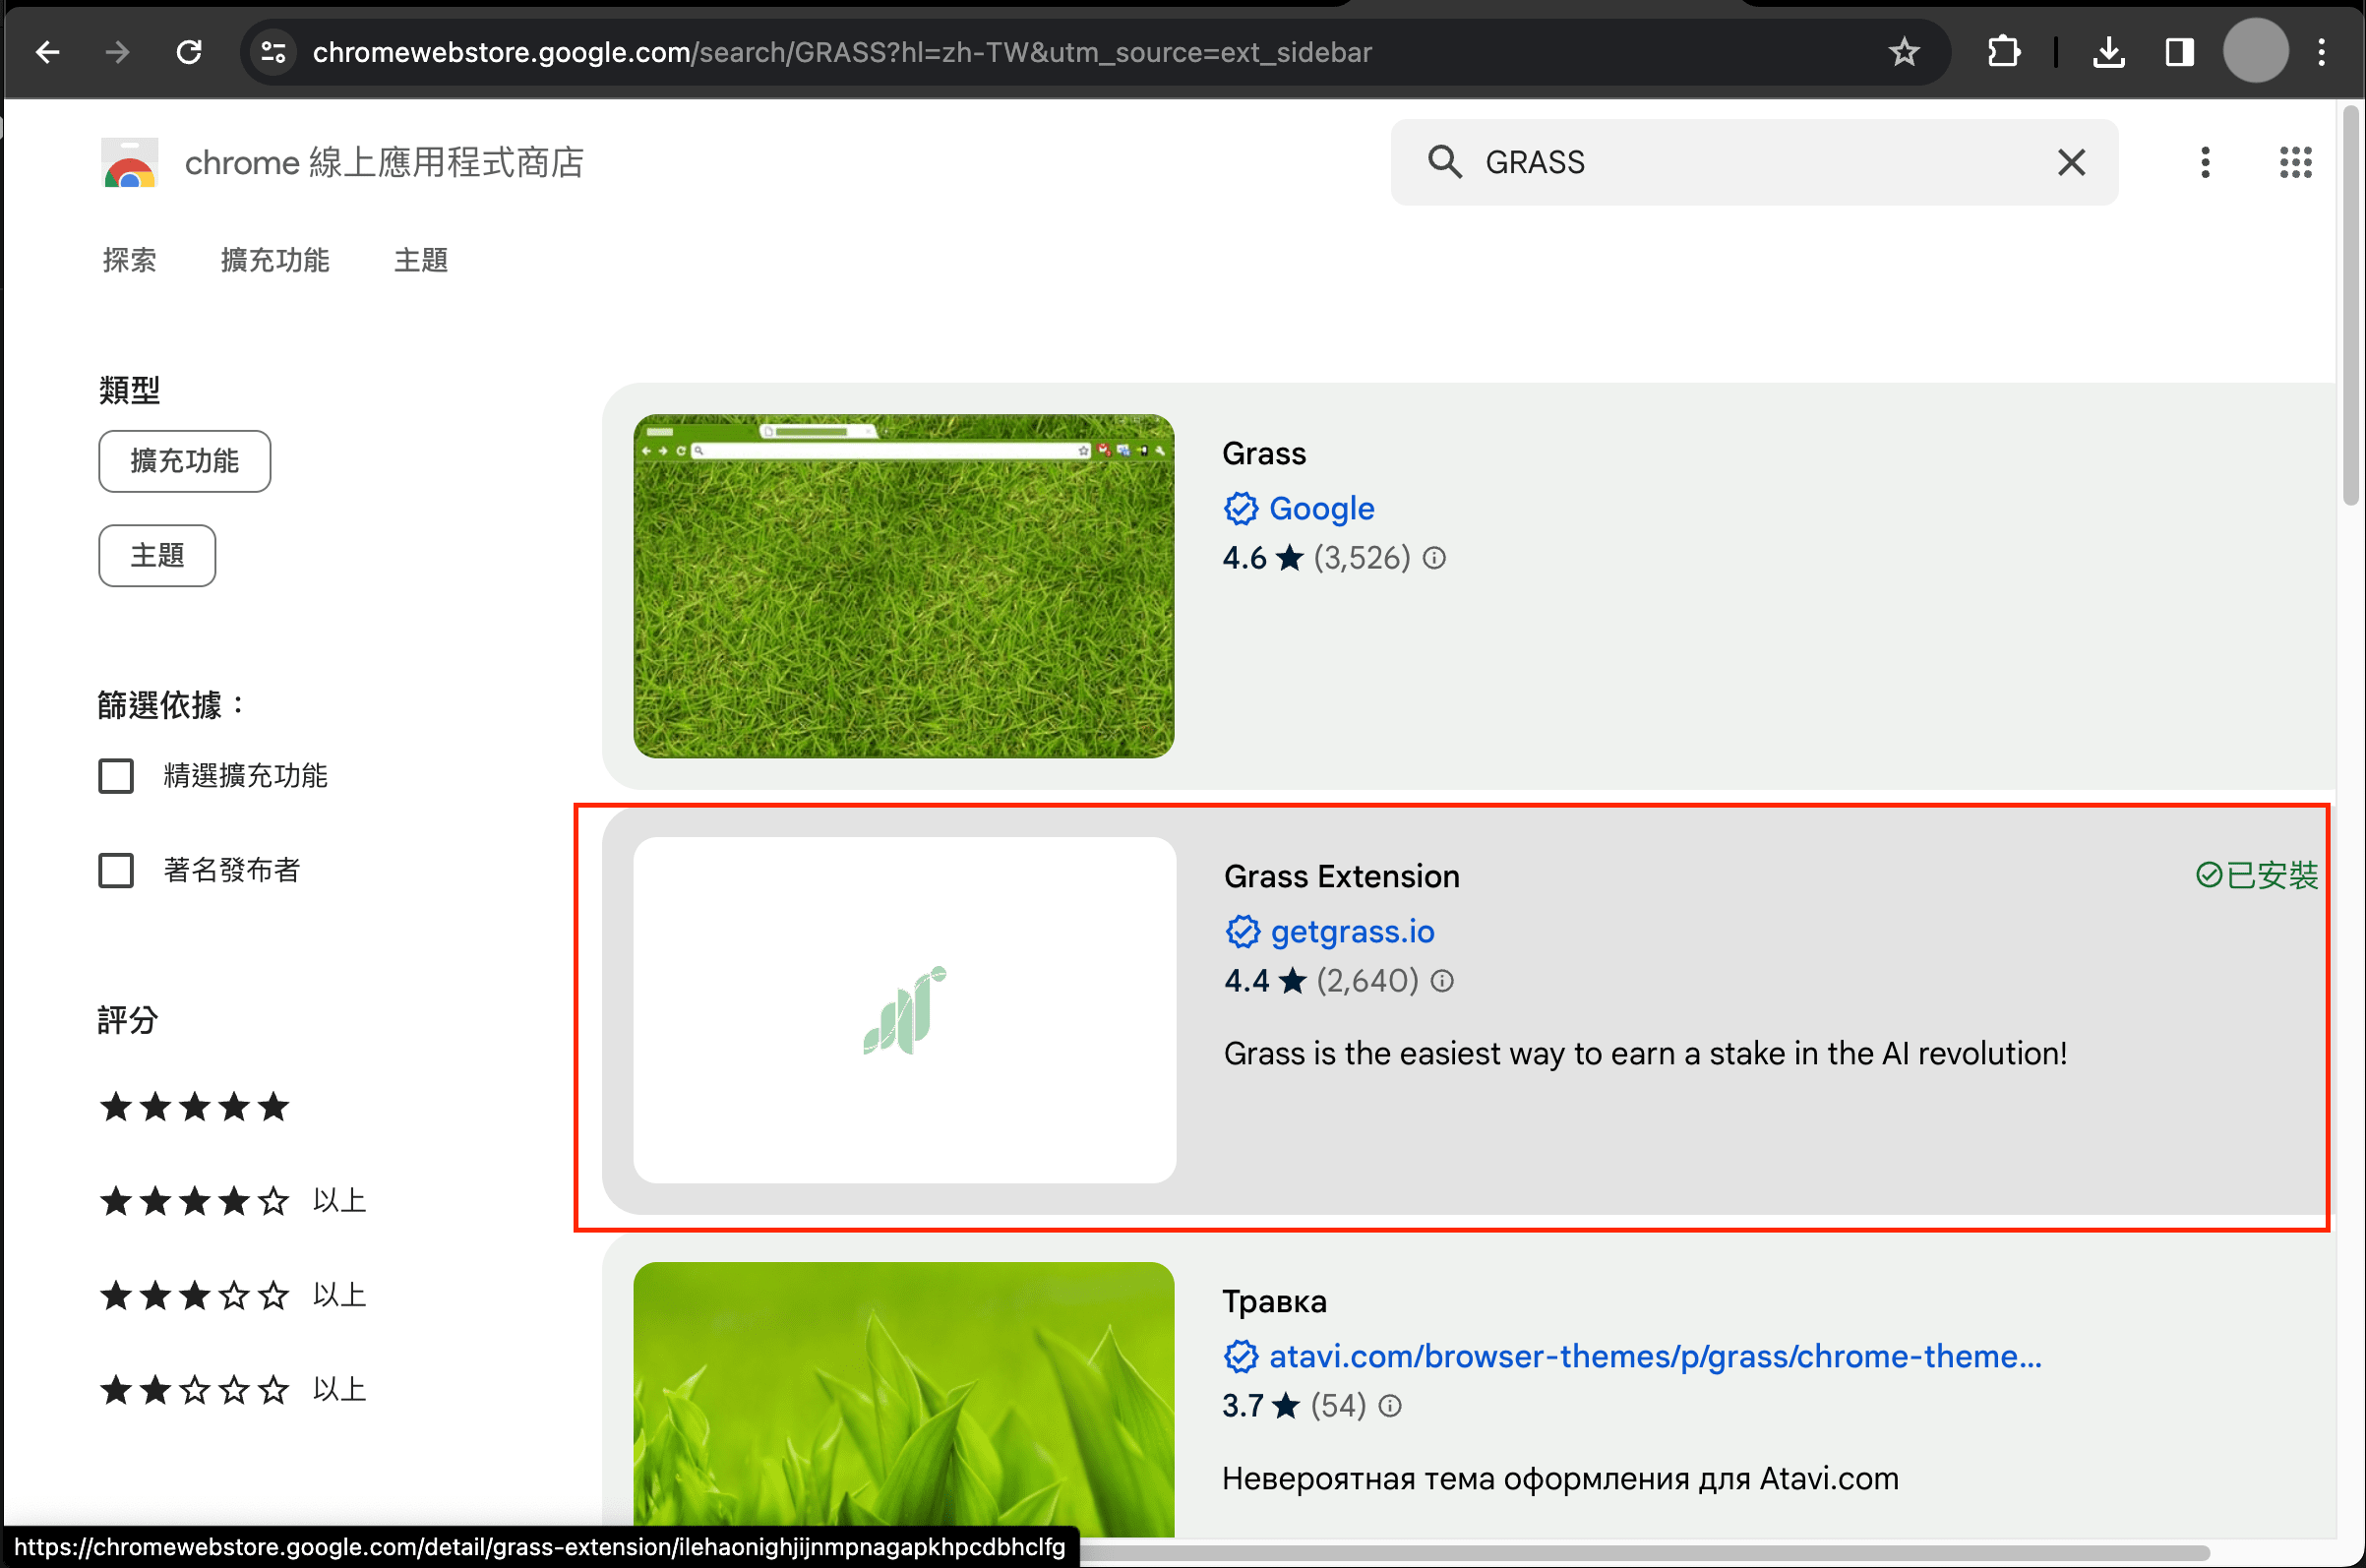Open the extensions puzzle-piece icon
Image resolution: width=2366 pixels, height=1568 pixels.
[x=2003, y=52]
